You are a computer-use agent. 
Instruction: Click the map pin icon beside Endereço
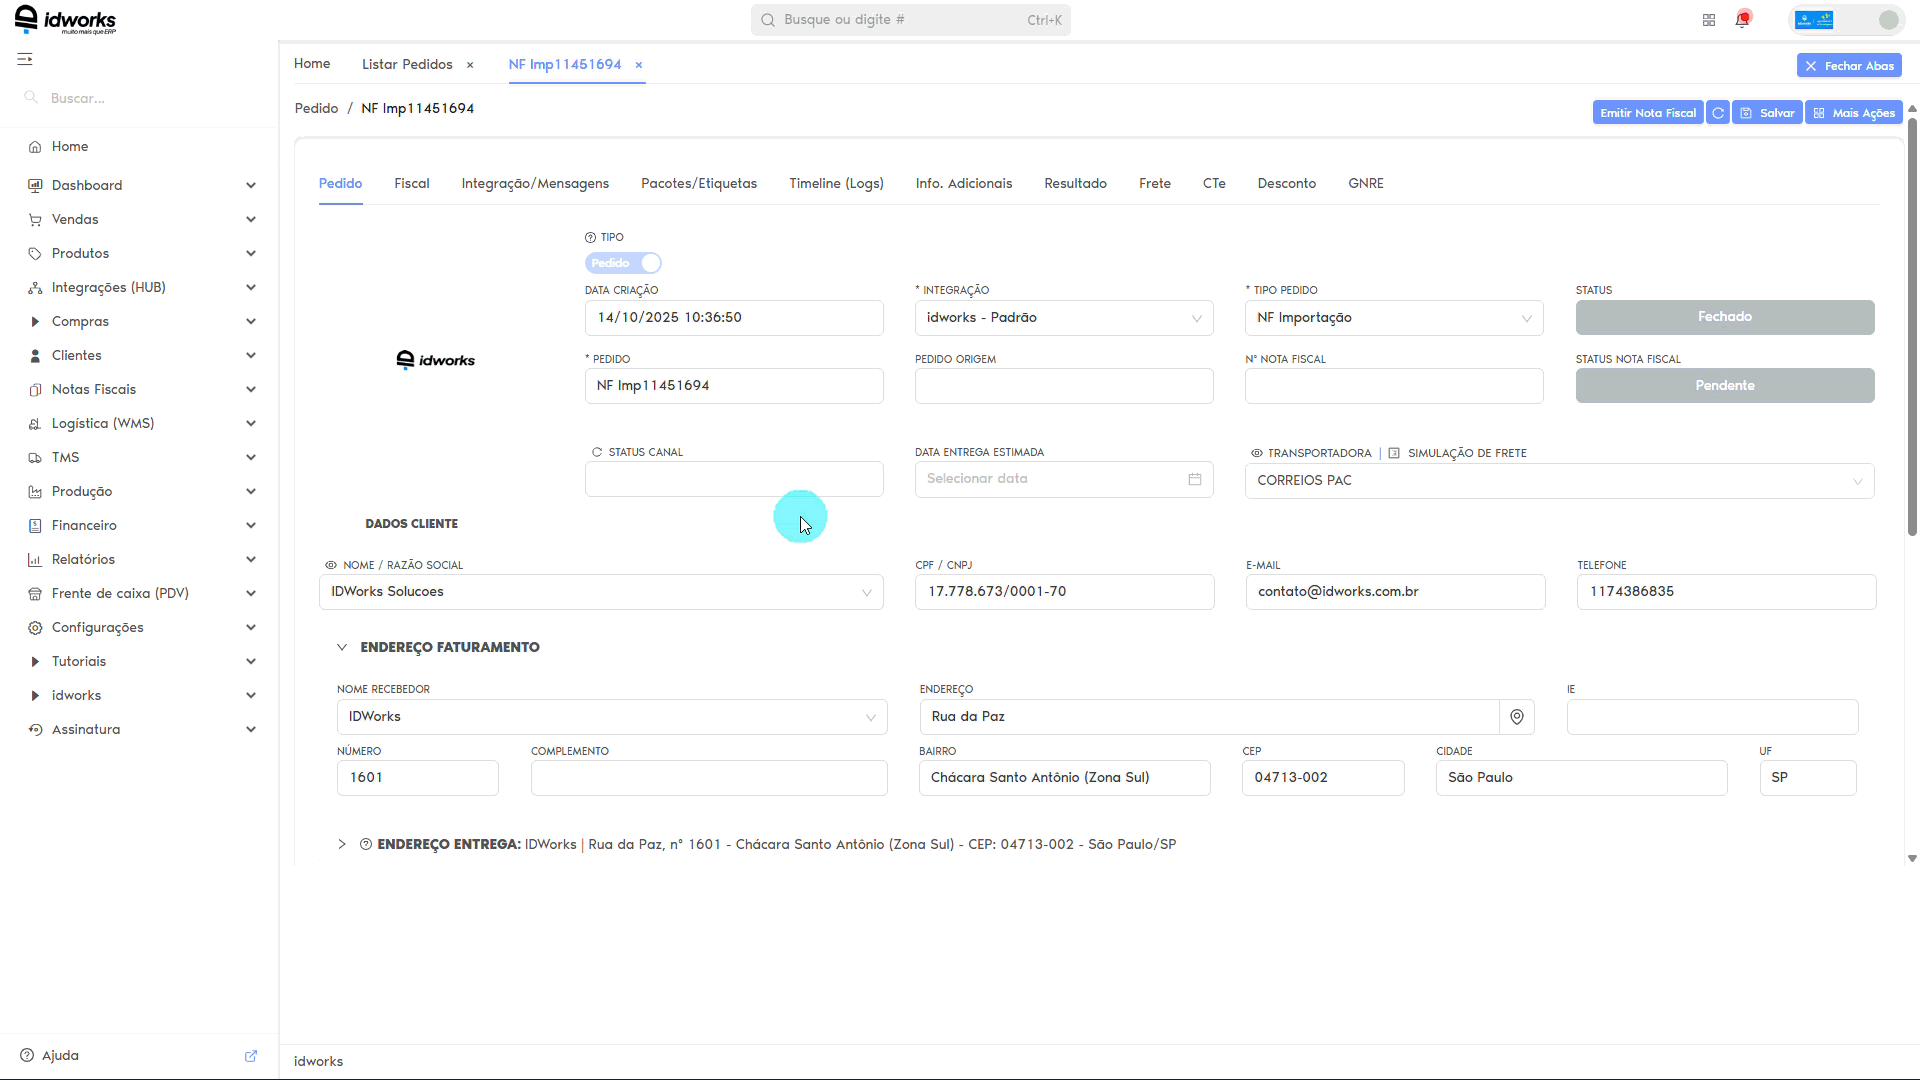tap(1517, 717)
